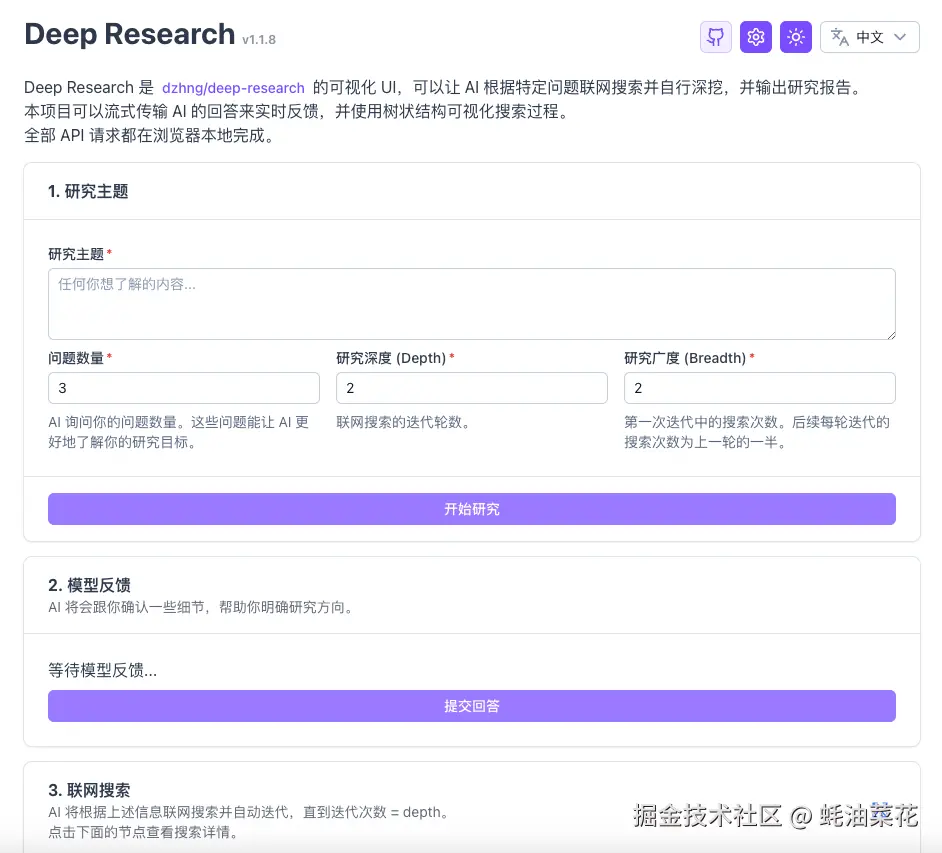The image size is (942, 853).
Task: Click the 问题数量 number field showing 3
Action: (183, 388)
